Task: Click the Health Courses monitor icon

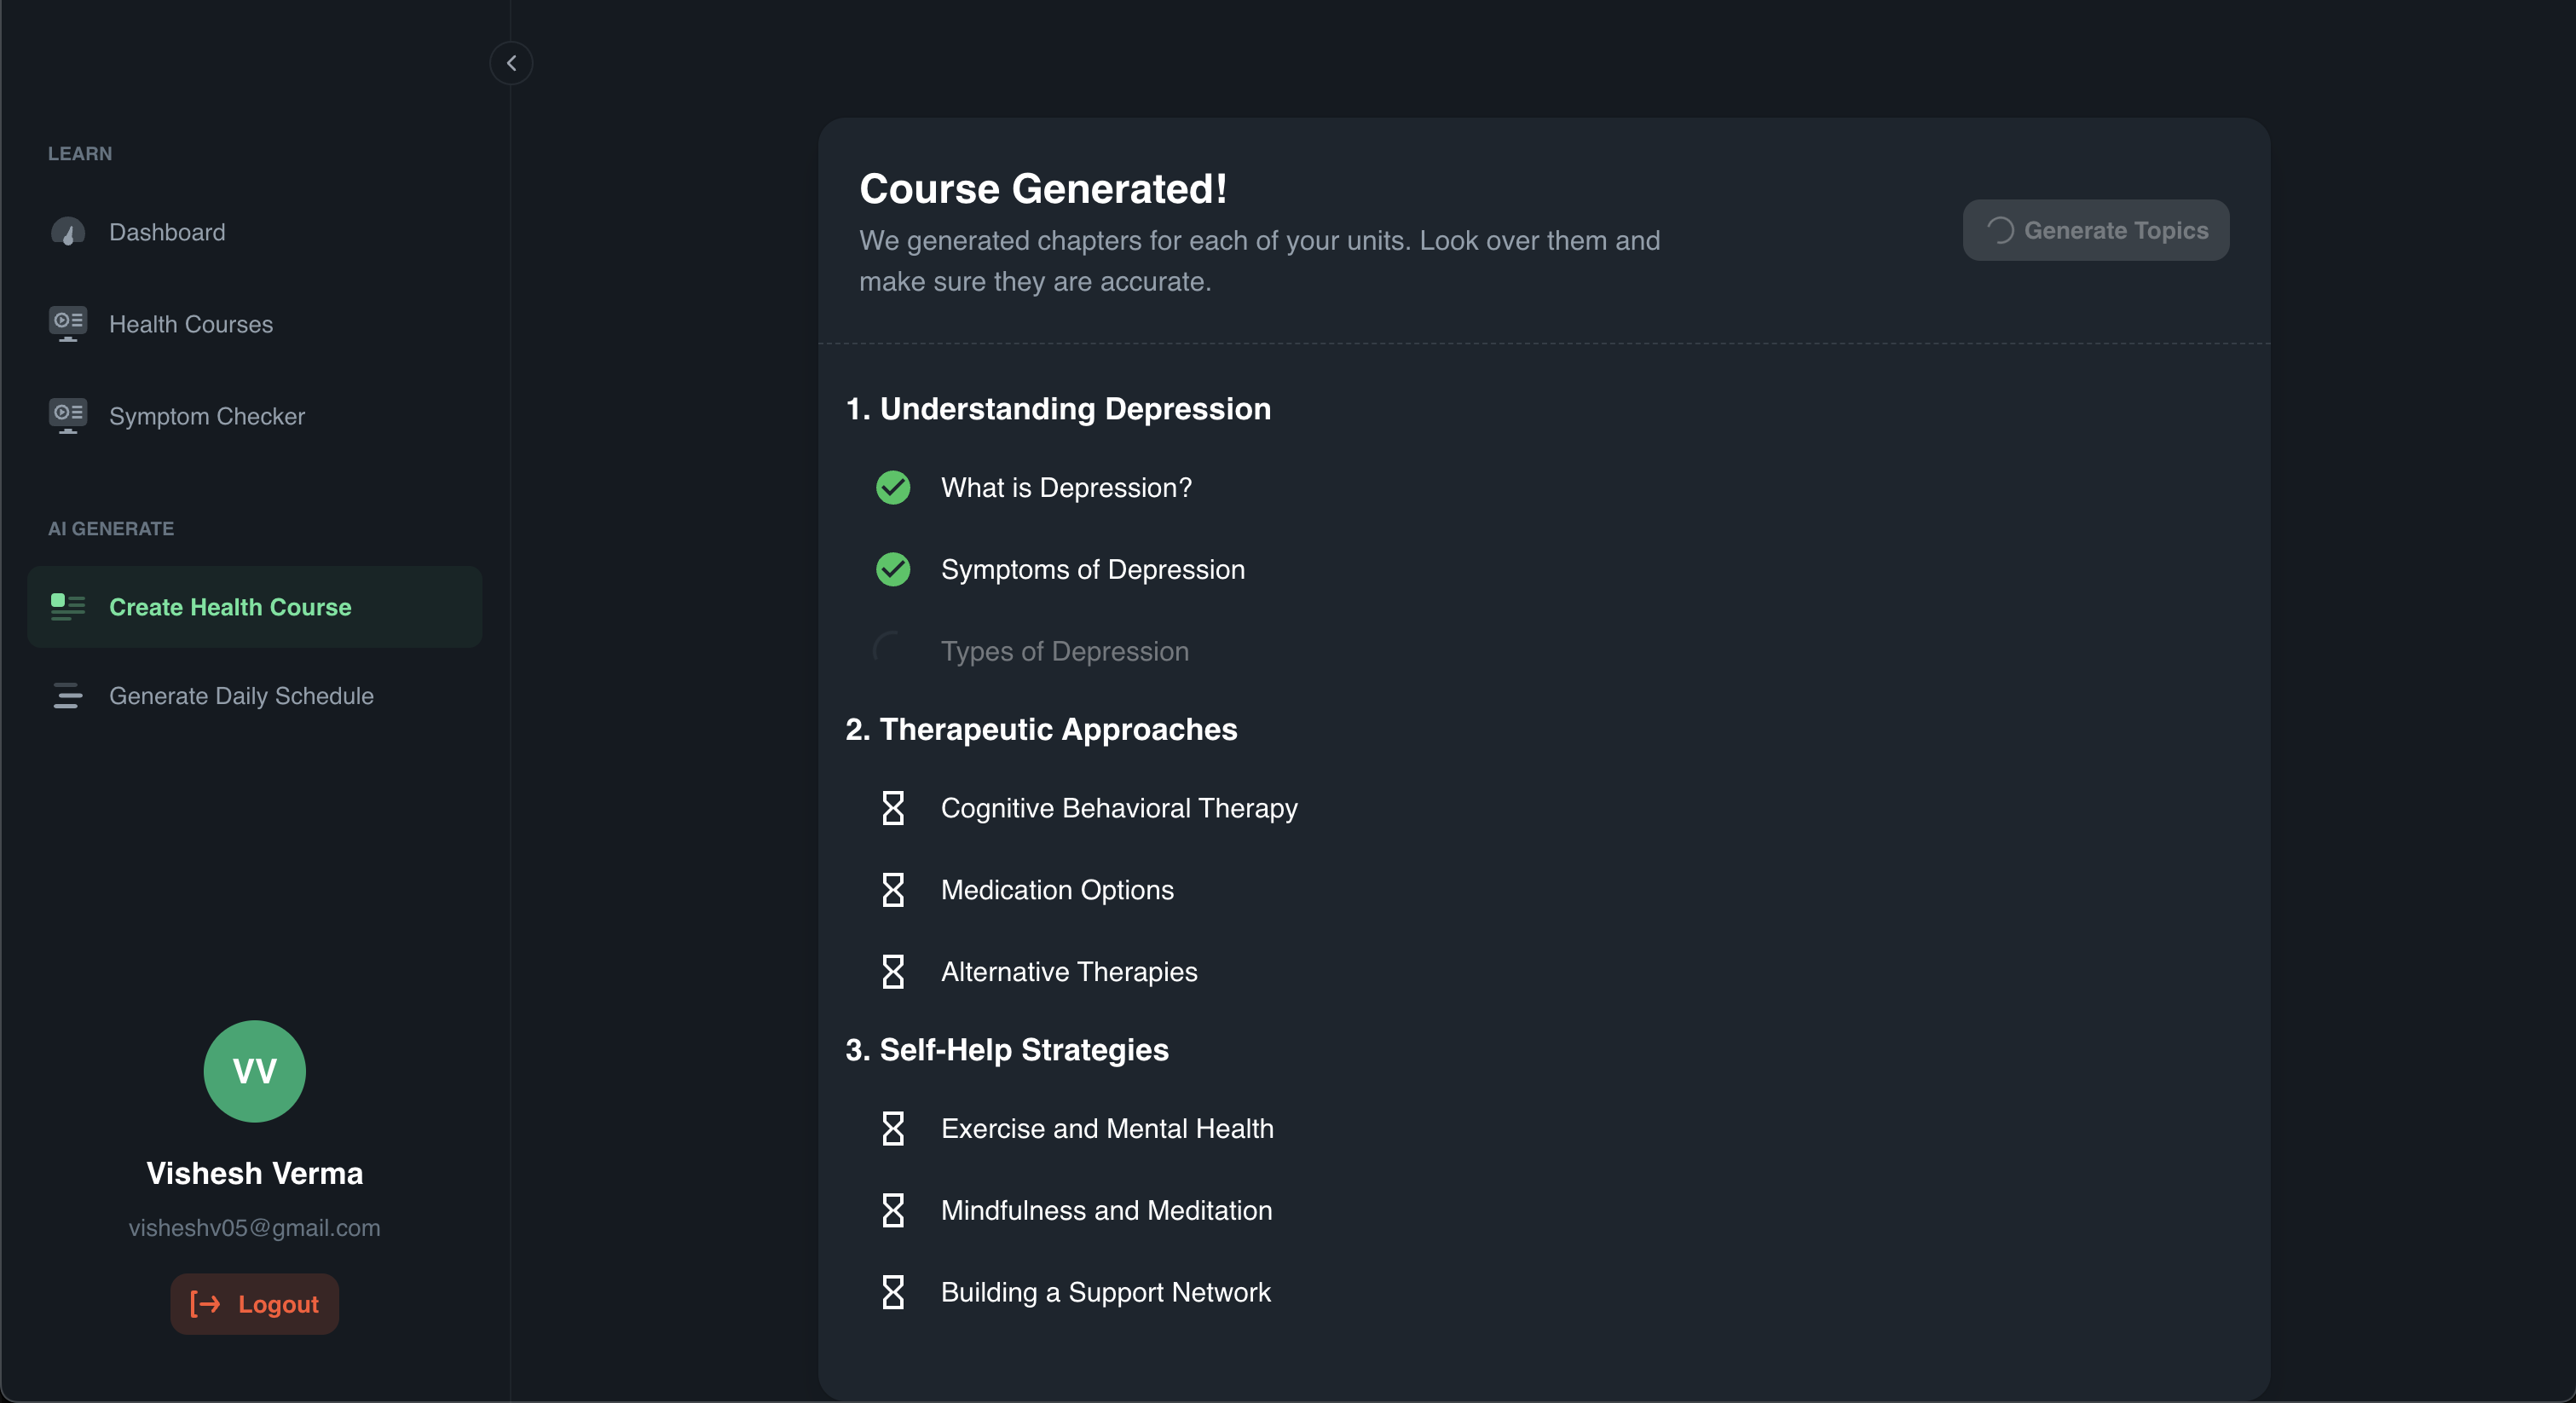Action: click(x=67, y=324)
